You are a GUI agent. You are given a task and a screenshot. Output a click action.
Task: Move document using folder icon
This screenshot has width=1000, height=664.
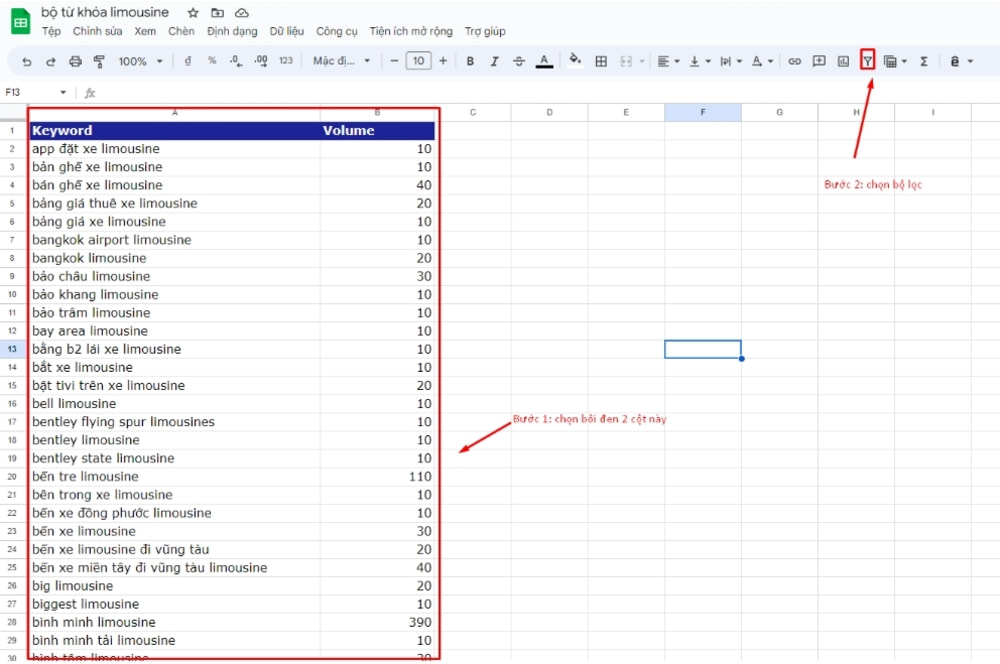coord(217,13)
